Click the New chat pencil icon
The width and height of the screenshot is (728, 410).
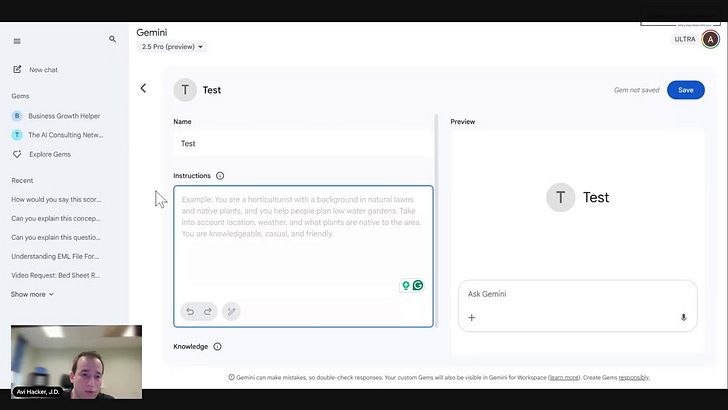(17, 70)
